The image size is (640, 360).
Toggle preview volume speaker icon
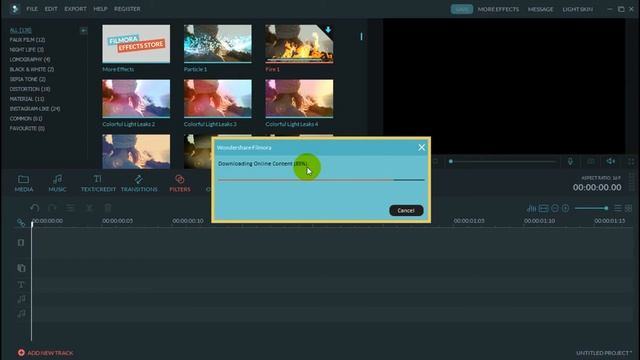[x=611, y=161]
